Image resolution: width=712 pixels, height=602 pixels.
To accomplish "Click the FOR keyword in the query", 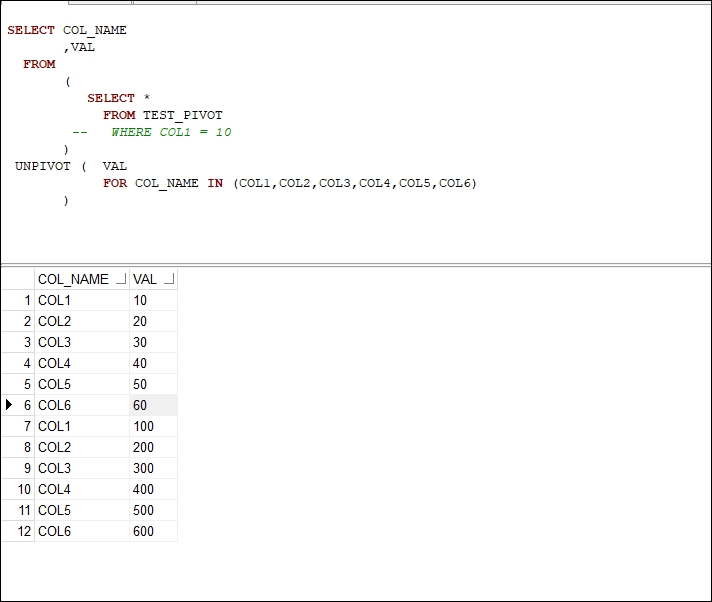I will 115,183.
